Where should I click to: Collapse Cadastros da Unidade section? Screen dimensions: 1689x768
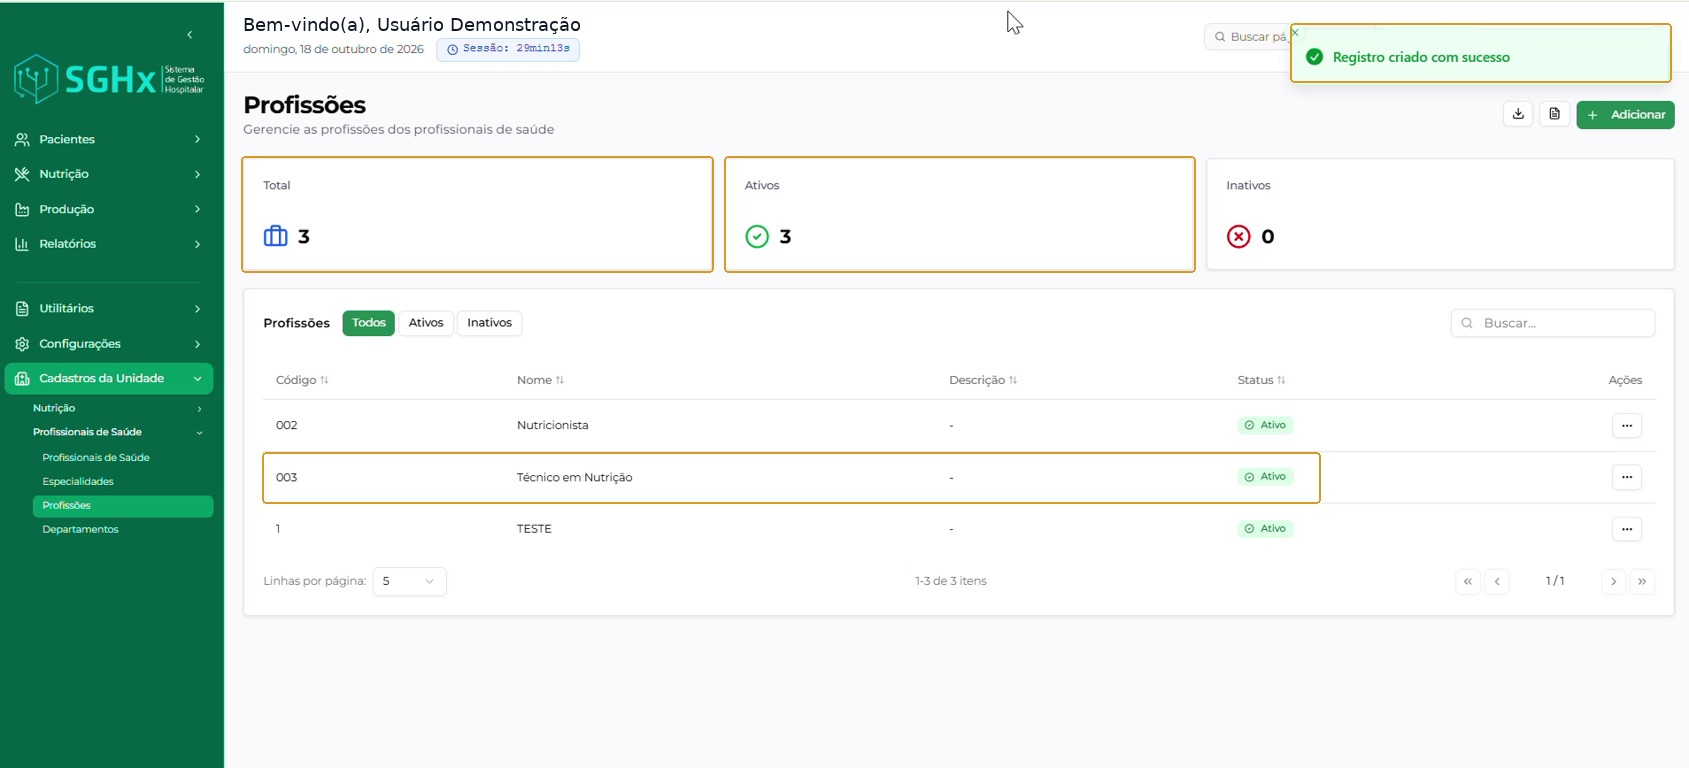point(108,378)
